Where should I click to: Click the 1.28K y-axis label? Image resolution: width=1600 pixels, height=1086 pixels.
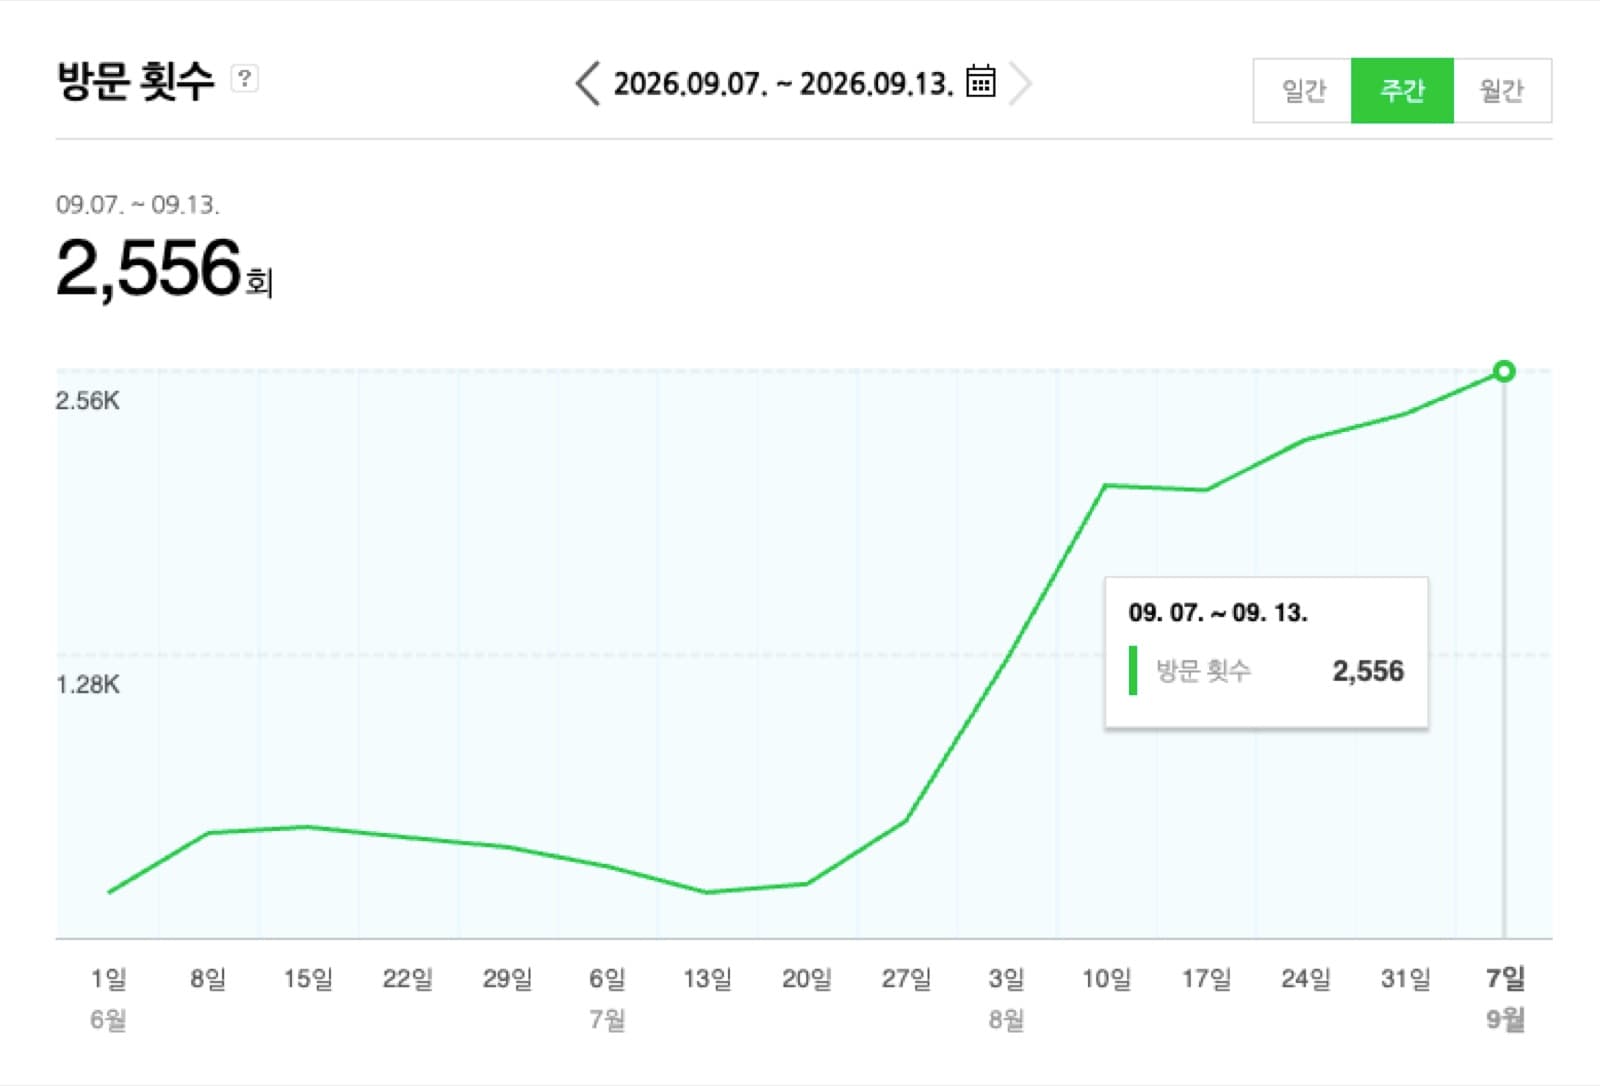pyautogui.click(x=87, y=685)
